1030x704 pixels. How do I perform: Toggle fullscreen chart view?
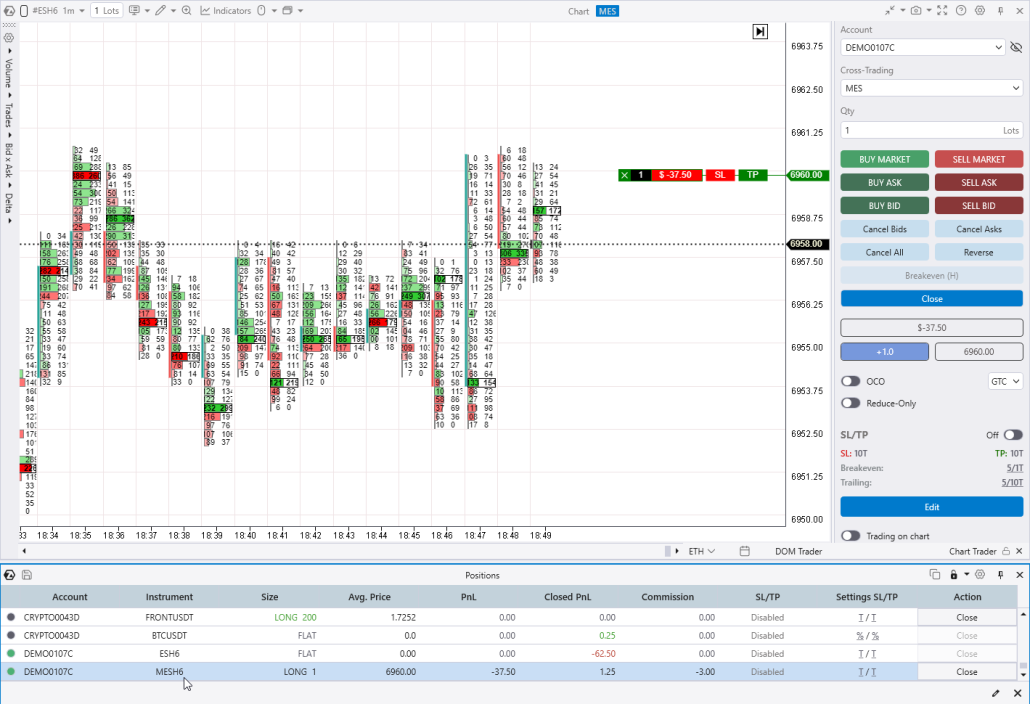click(942, 10)
